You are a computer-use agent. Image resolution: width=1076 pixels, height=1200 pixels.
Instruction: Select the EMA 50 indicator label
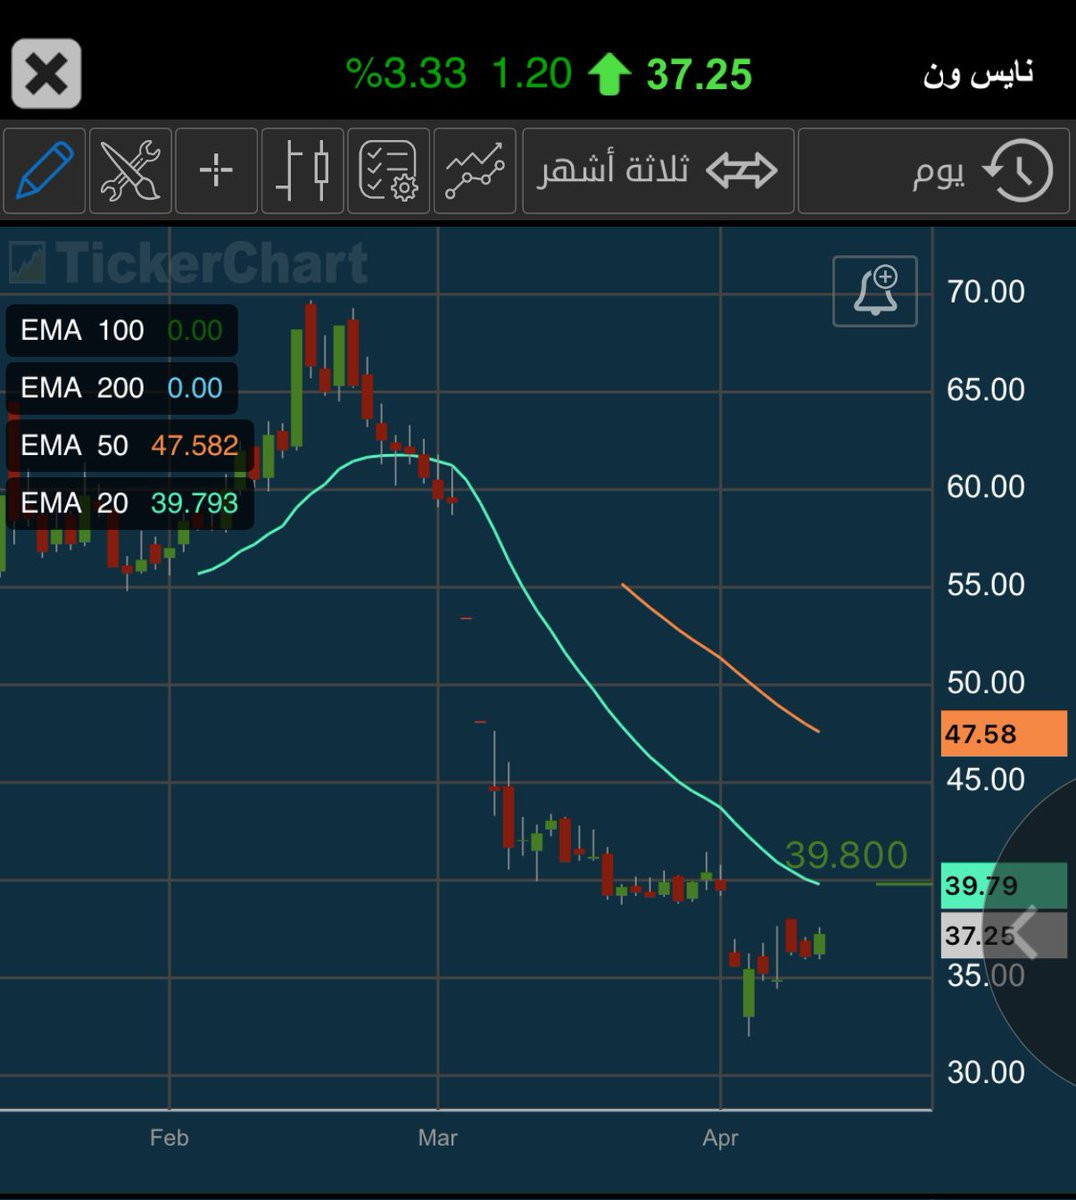[x=130, y=445]
